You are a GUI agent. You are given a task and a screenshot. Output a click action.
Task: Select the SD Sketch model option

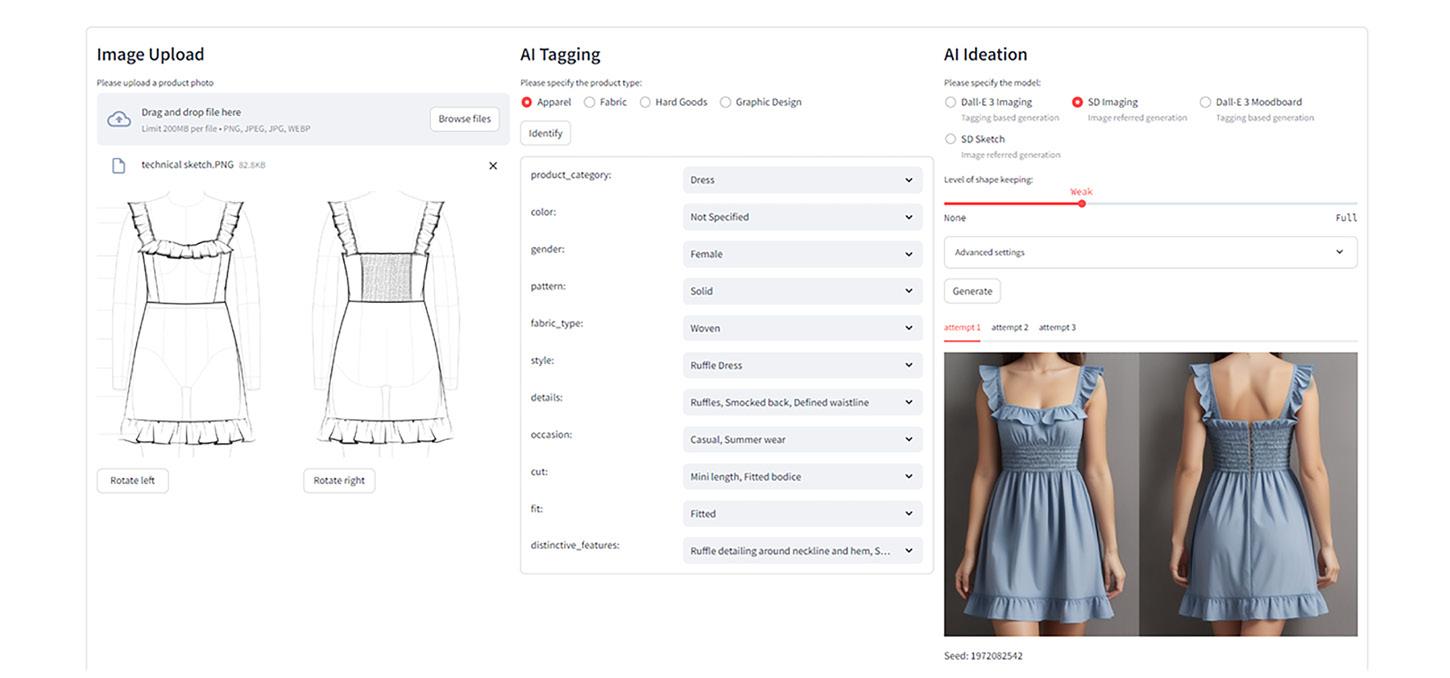tap(950, 139)
